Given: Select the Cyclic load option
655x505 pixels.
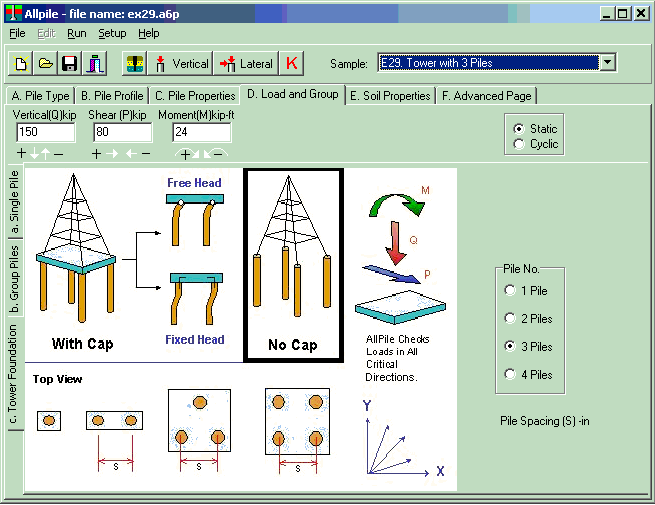Looking at the screenshot, I should click(518, 144).
